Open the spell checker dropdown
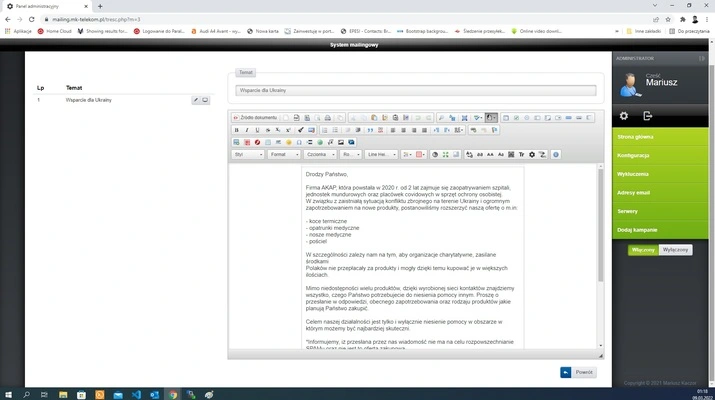715x400 pixels. pyautogui.click(x=477, y=118)
